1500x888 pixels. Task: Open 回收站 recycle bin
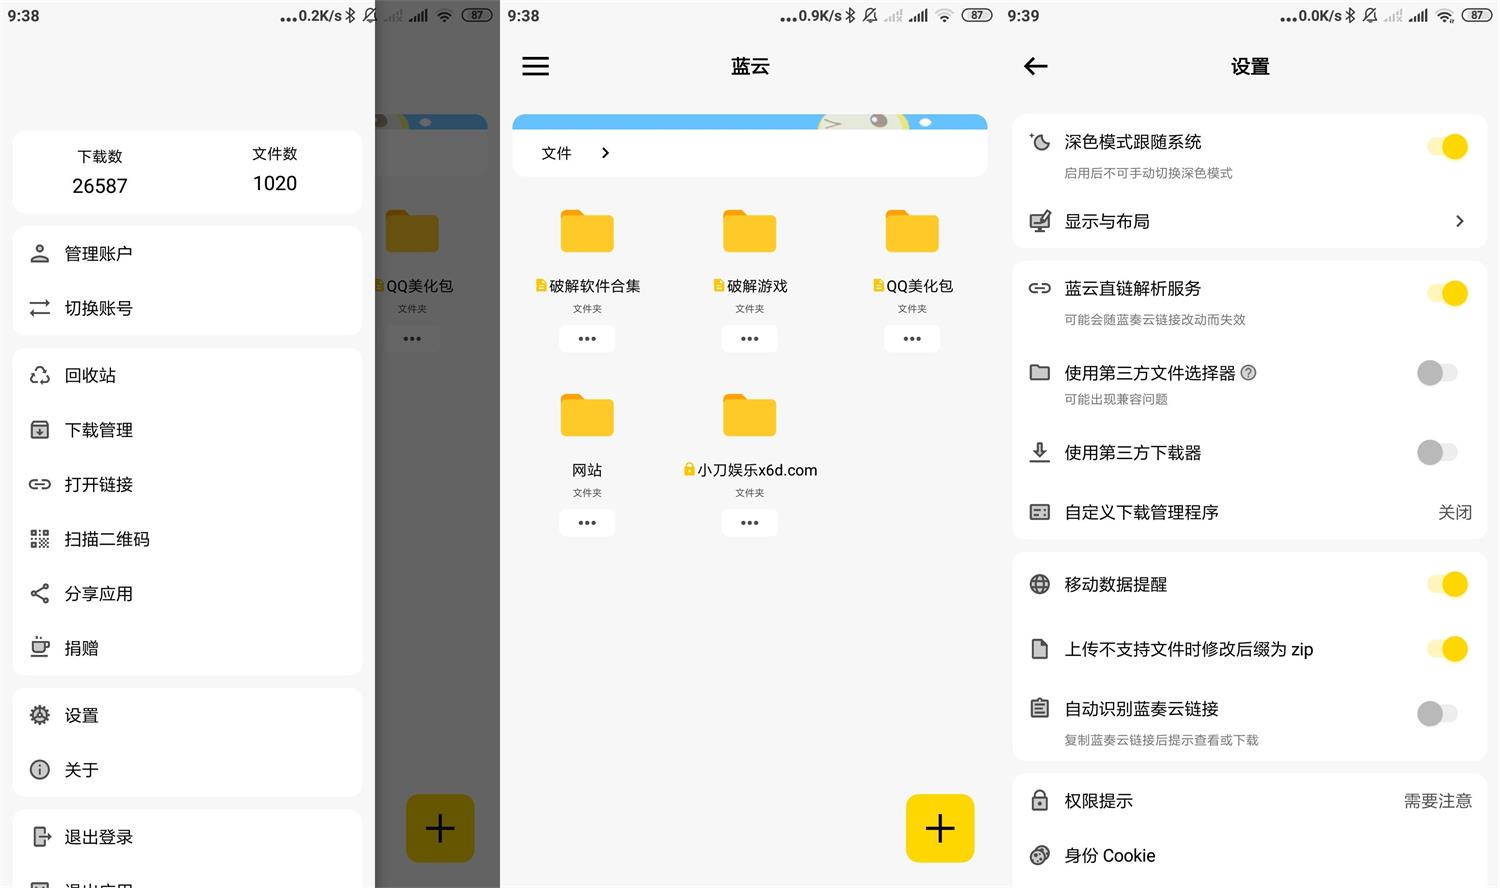tap(89, 375)
